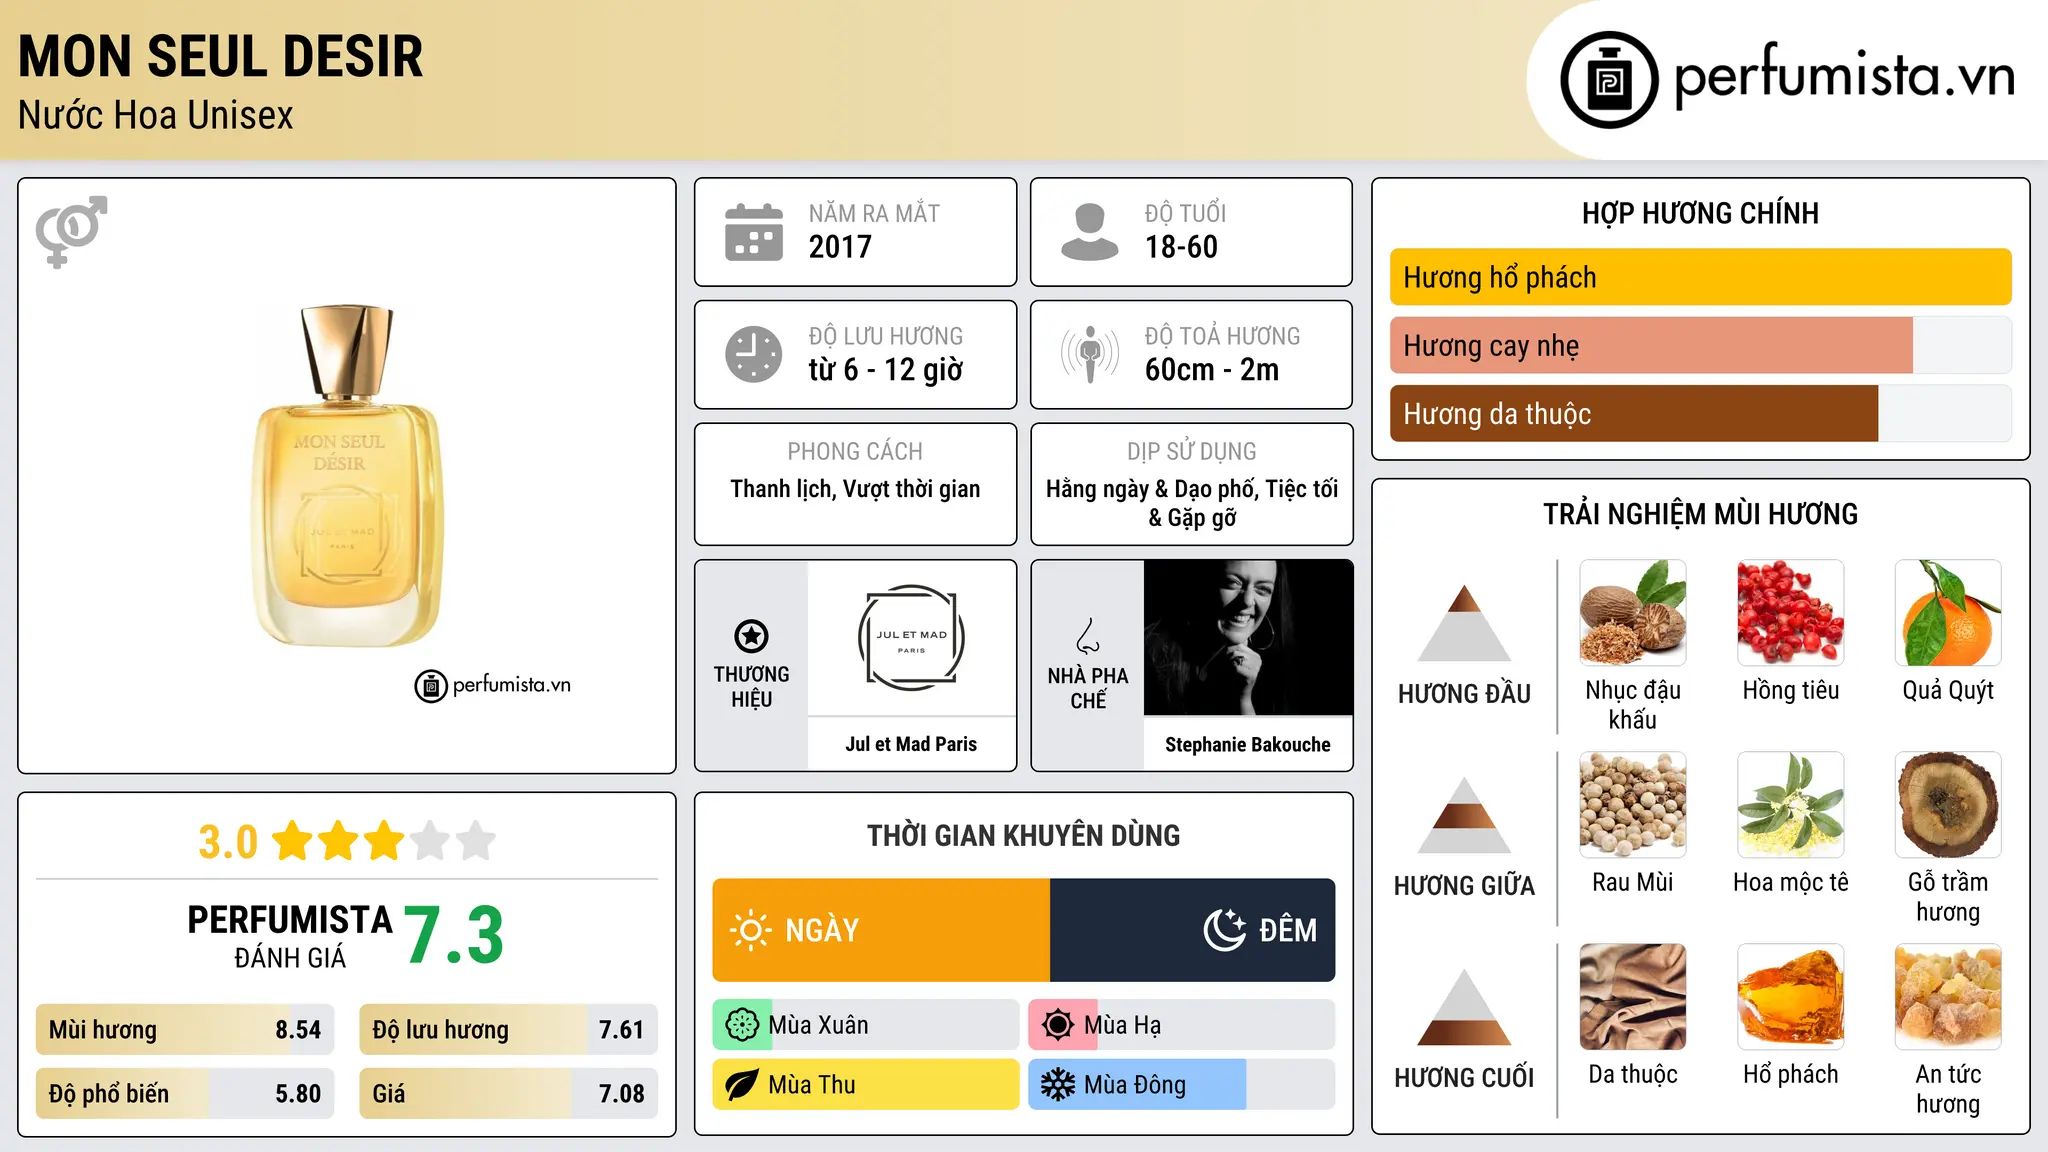Click the Độ phổ biến 5.80 score bar

(185, 1094)
